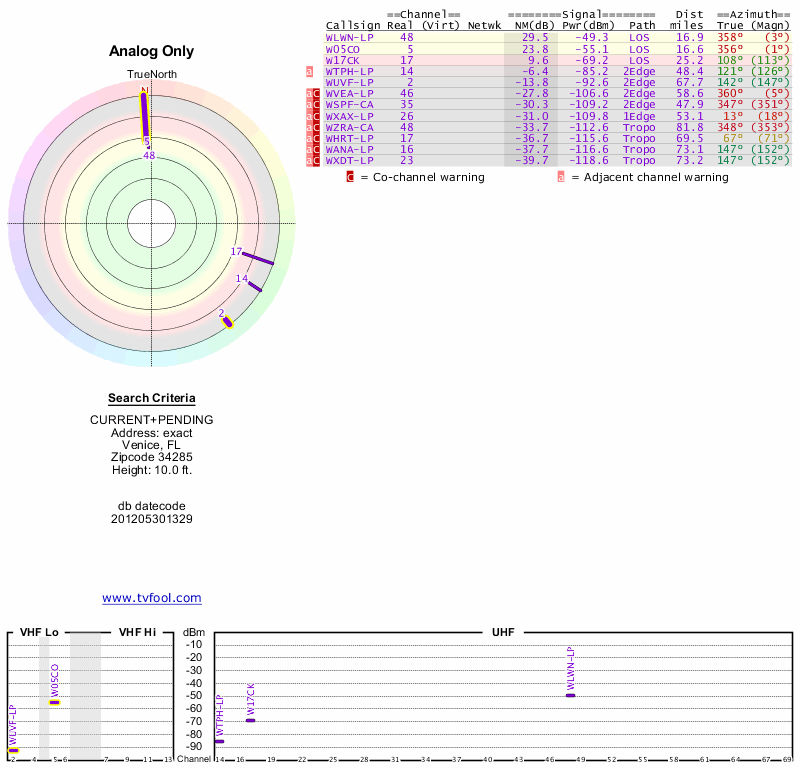Click the yellow-highlighted channel 2 radar marker
Viewport: 800px width, 768px height.
[228, 323]
